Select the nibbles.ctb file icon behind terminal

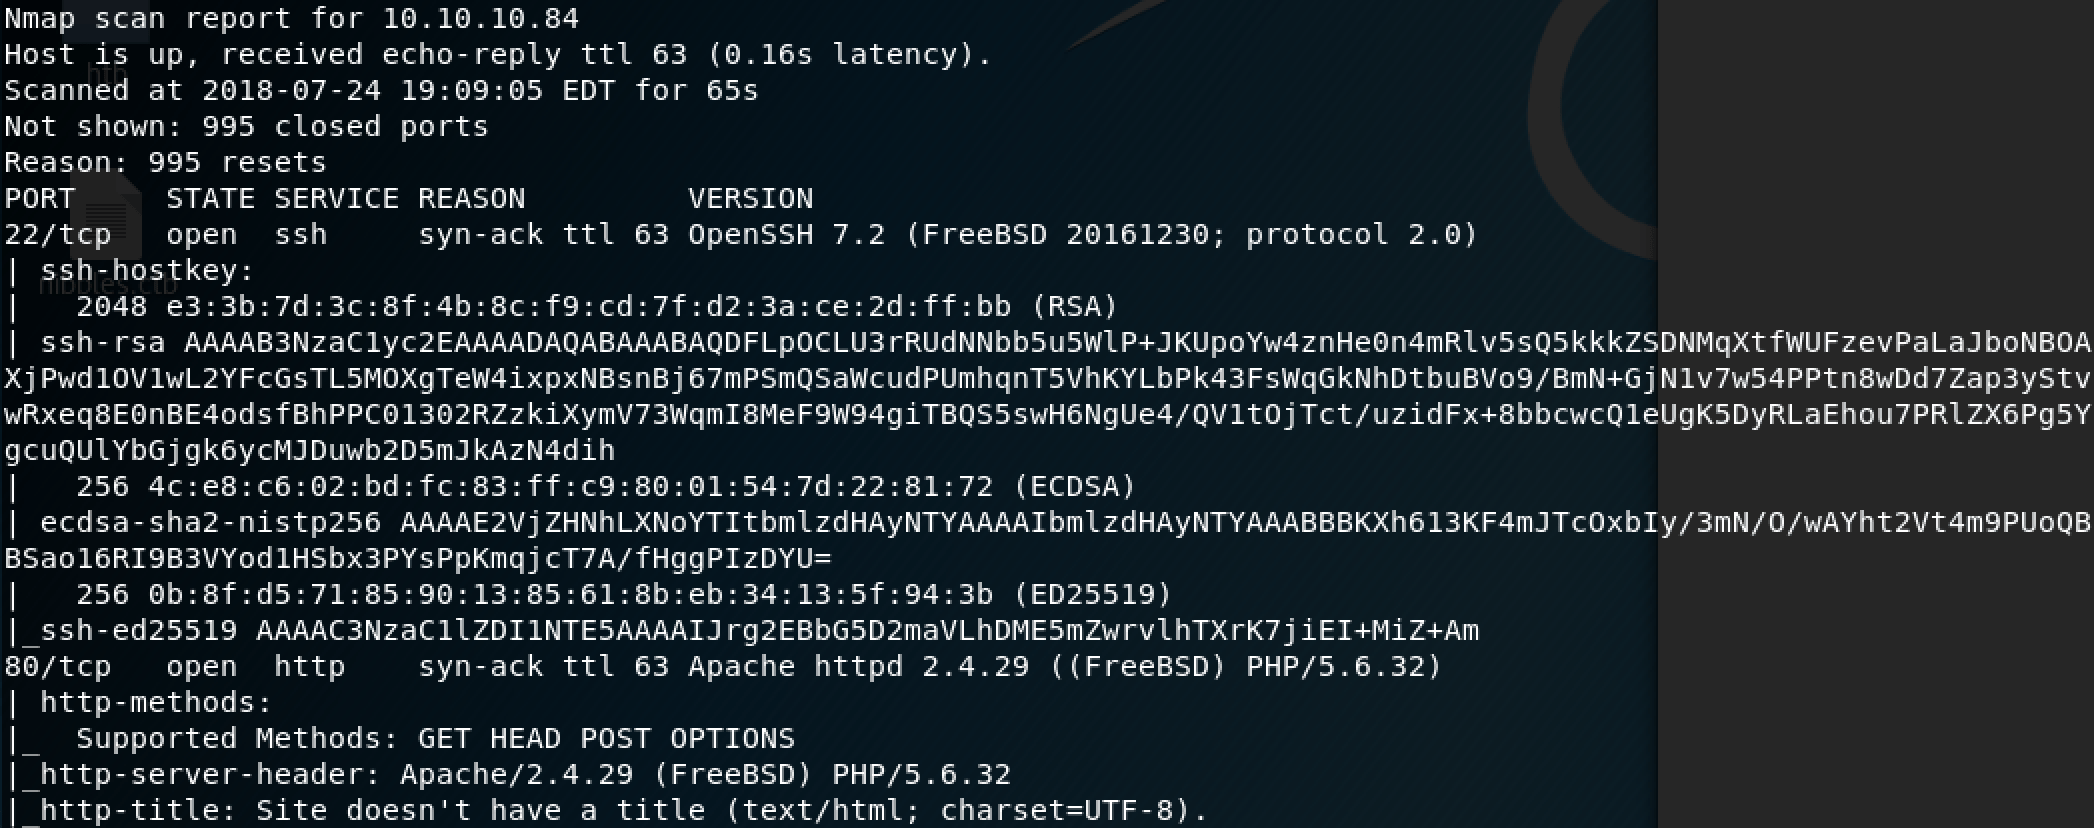(107, 225)
